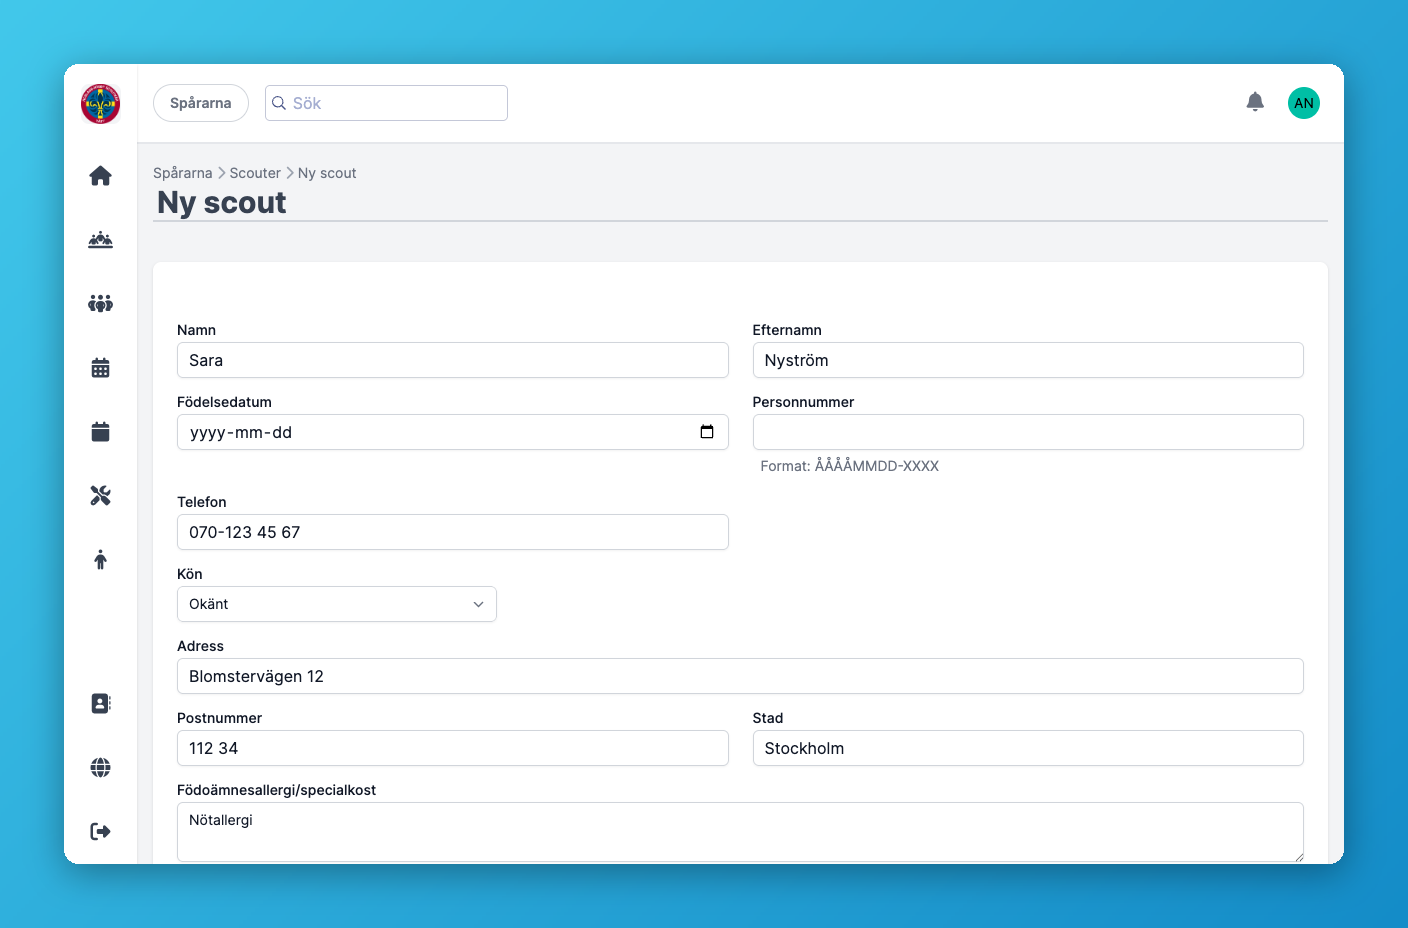Open the people group icon in sidebar
Image resolution: width=1408 pixels, height=928 pixels.
[101, 304]
